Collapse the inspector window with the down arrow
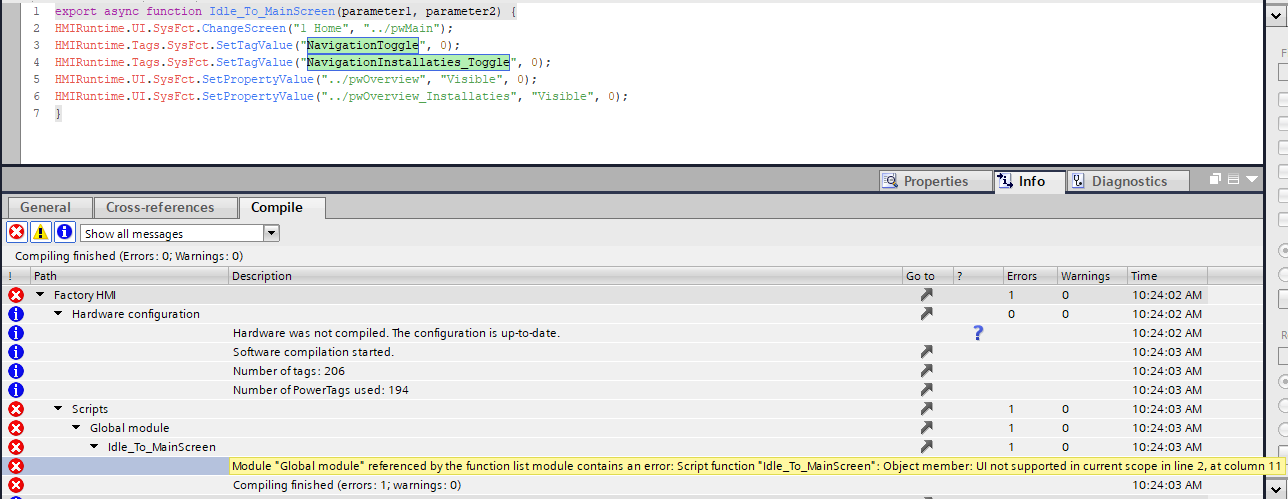 point(1252,180)
